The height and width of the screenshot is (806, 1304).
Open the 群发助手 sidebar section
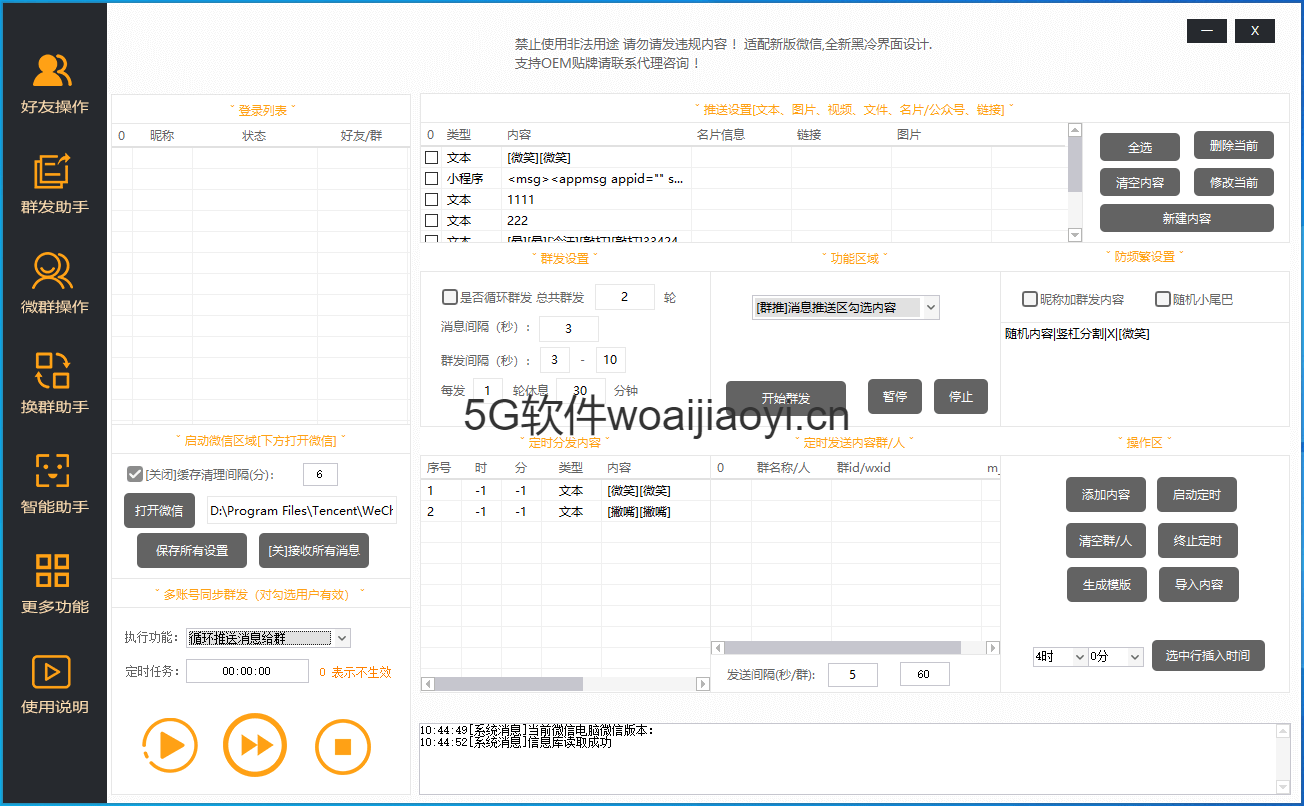coord(54,183)
